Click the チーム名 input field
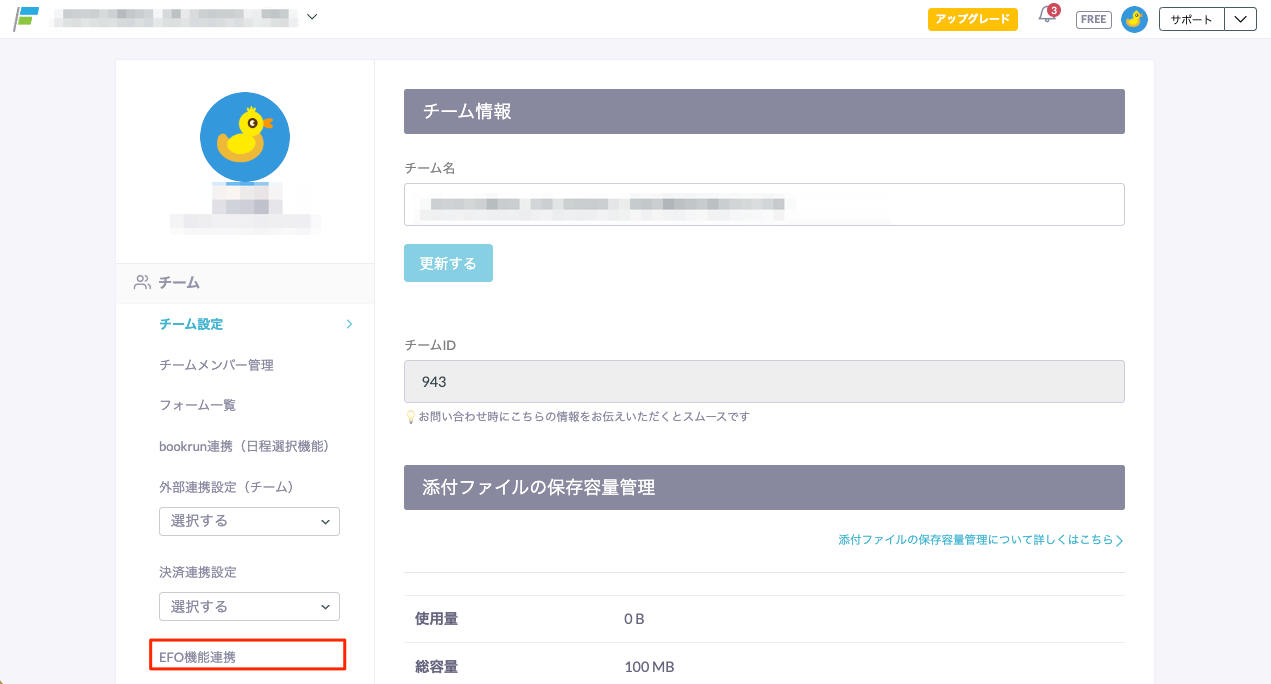The height and width of the screenshot is (684, 1271). pos(764,205)
